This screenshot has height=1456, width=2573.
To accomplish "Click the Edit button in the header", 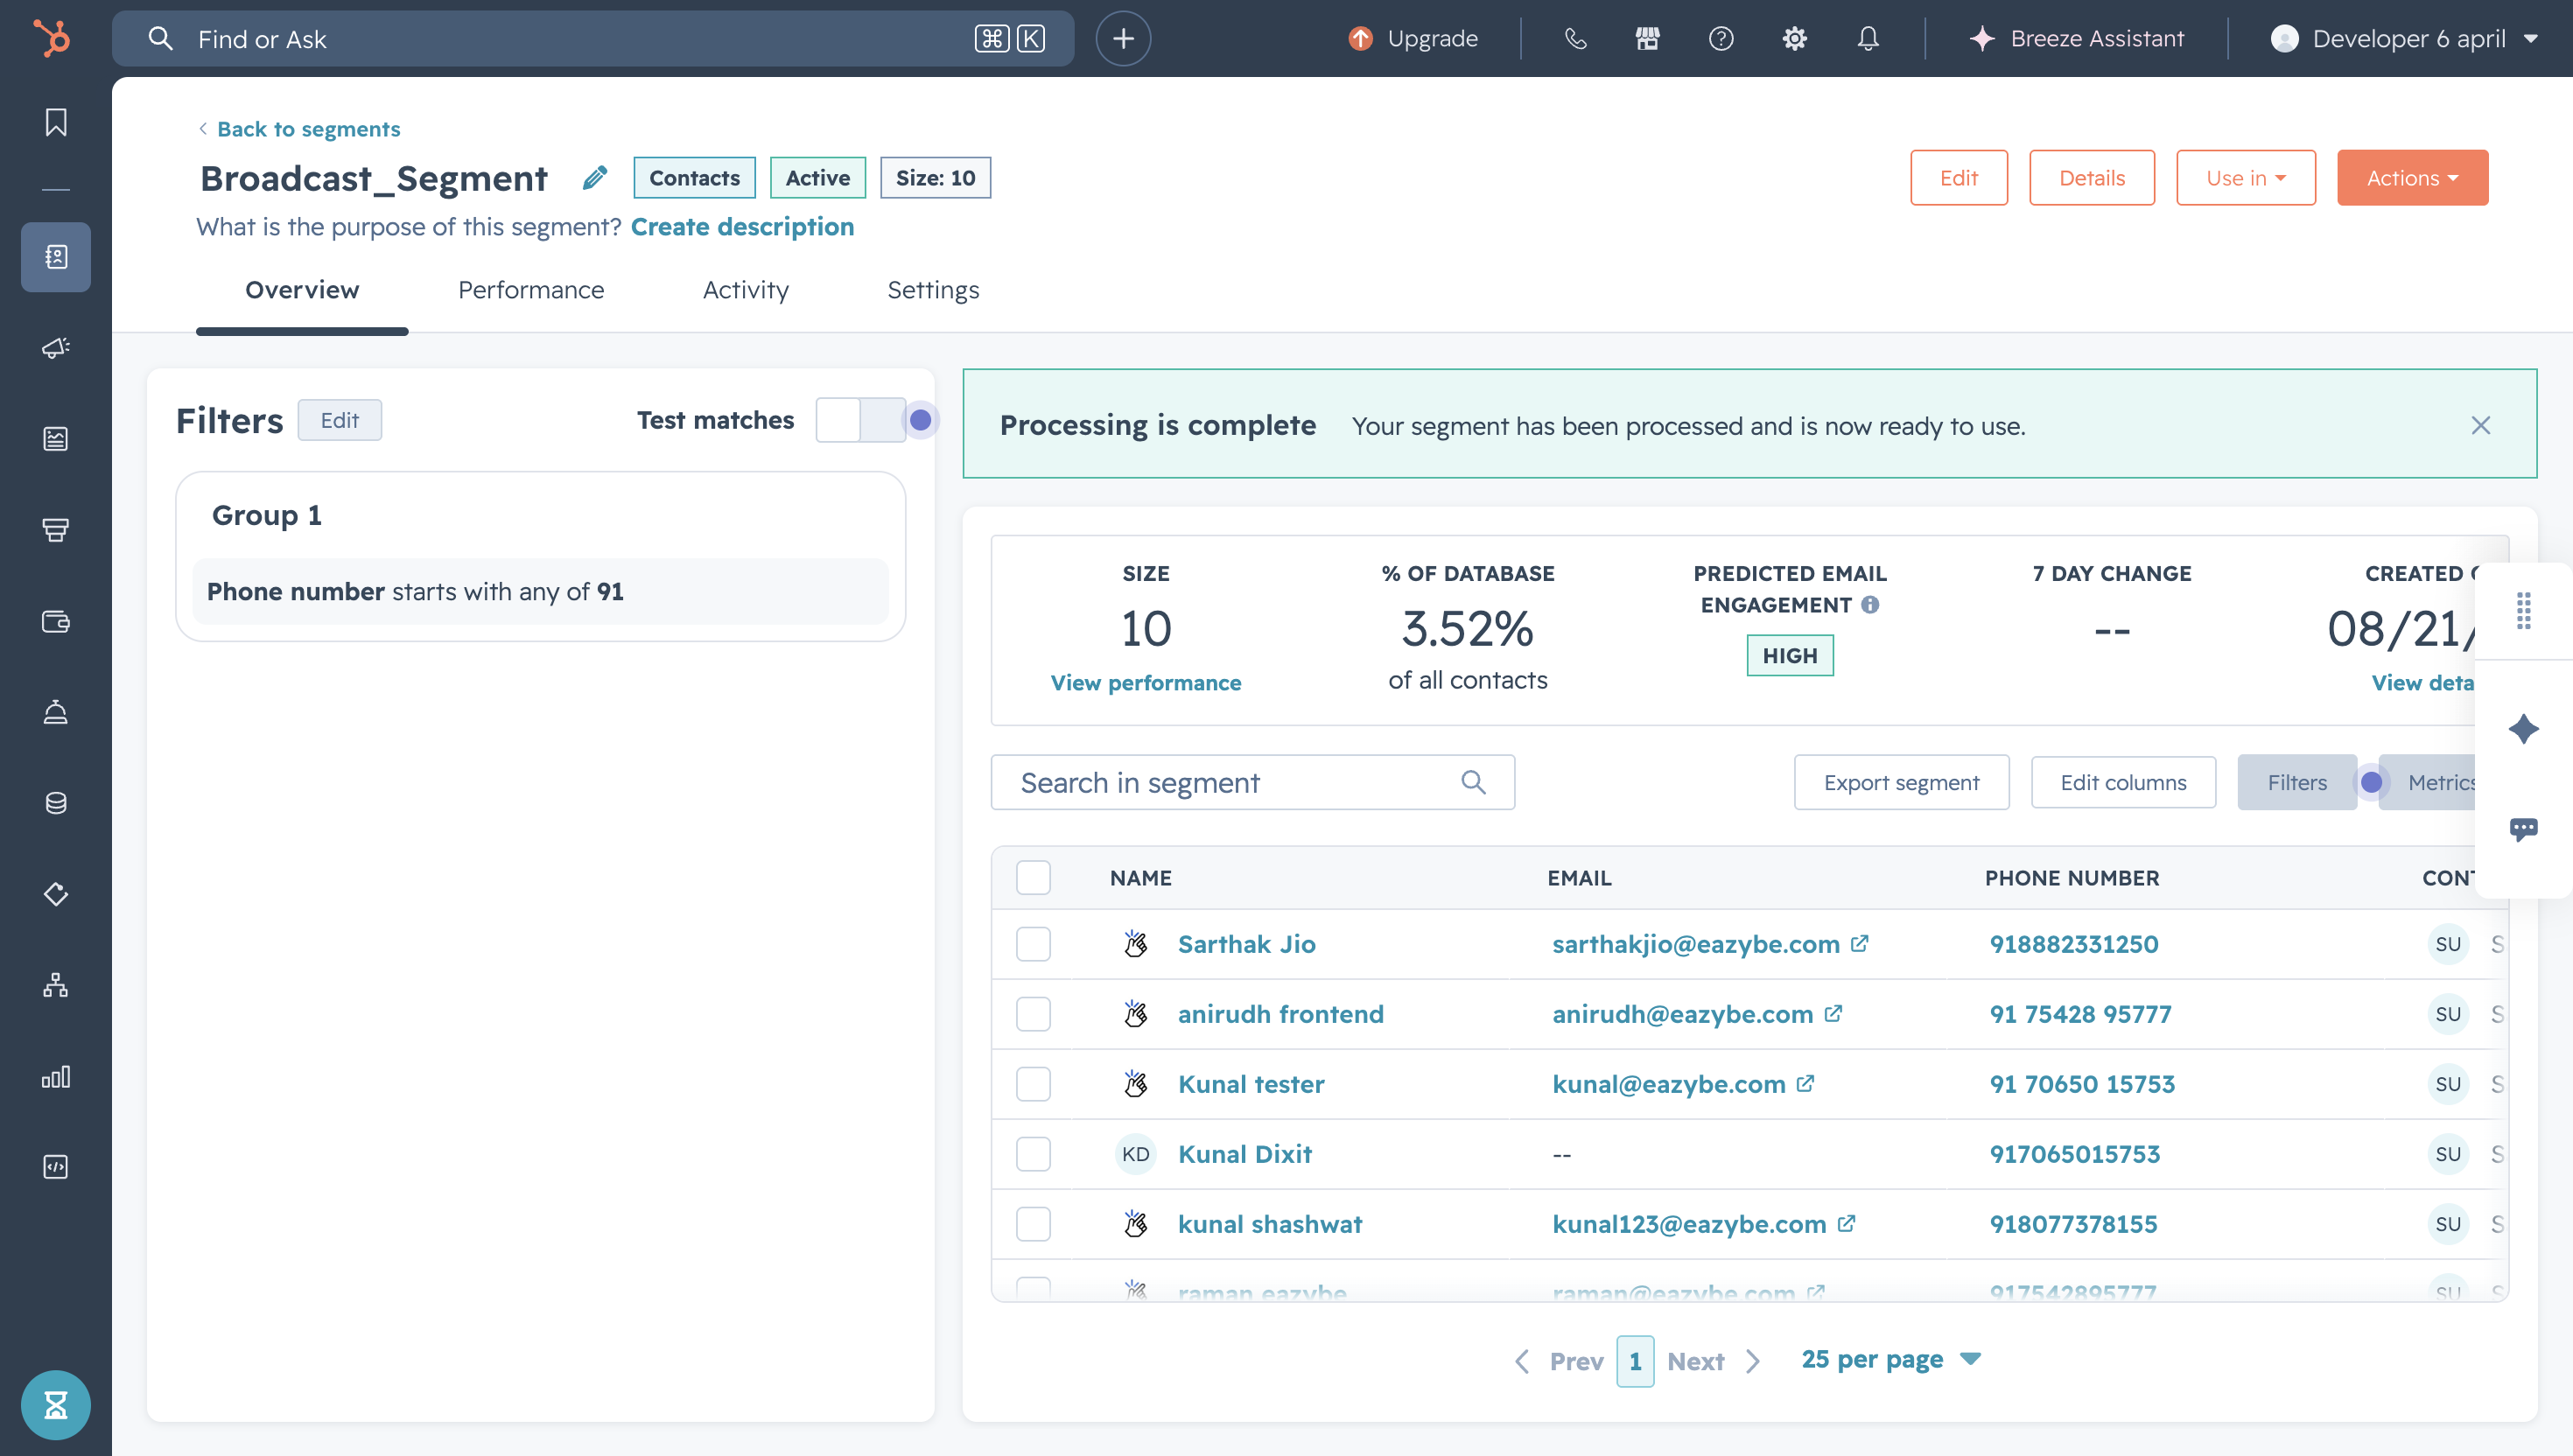I will (x=1958, y=178).
